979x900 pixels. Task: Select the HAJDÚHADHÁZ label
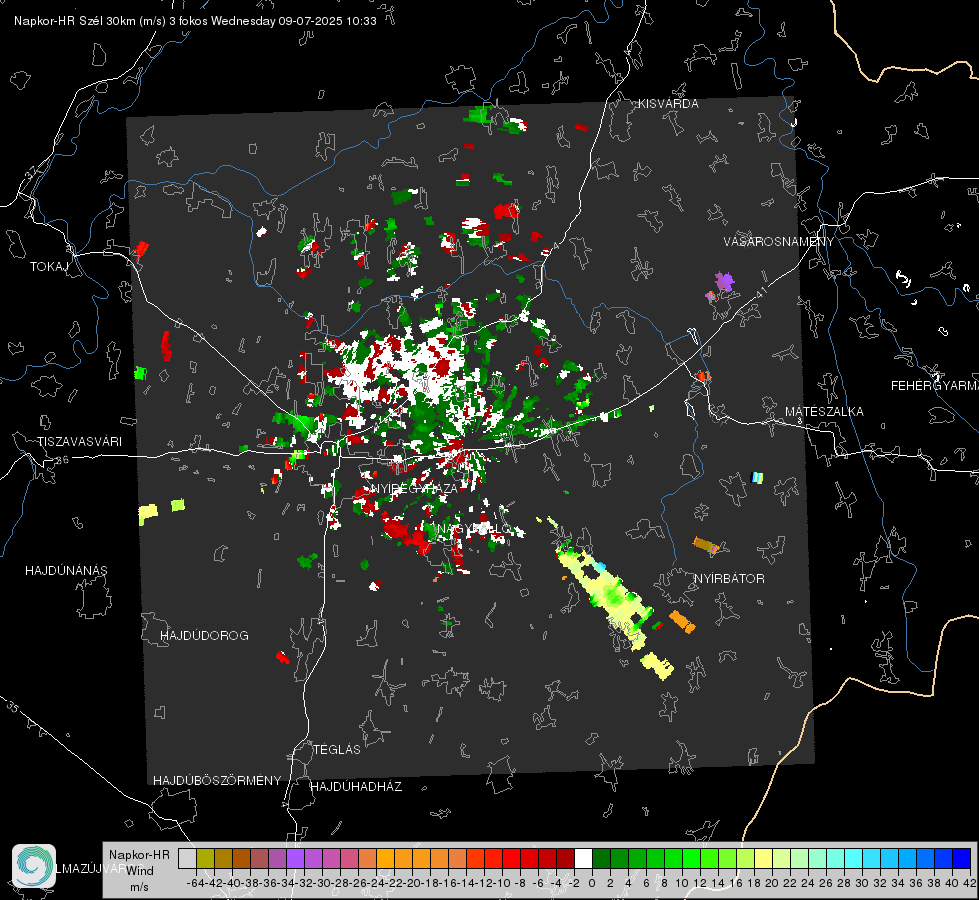pyautogui.click(x=356, y=787)
